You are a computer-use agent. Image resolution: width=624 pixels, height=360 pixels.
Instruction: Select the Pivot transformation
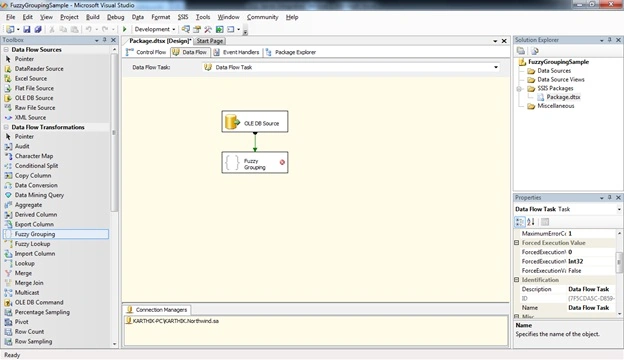pyautogui.click(x=21, y=322)
